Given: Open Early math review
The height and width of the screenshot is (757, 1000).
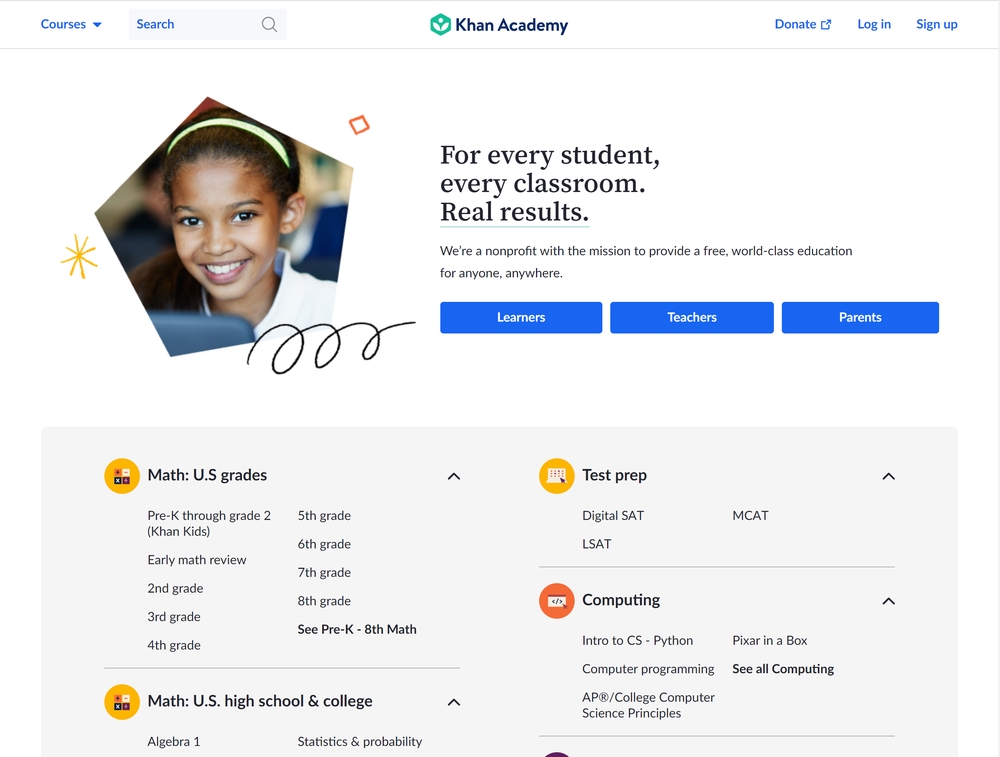Looking at the screenshot, I should tap(196, 559).
